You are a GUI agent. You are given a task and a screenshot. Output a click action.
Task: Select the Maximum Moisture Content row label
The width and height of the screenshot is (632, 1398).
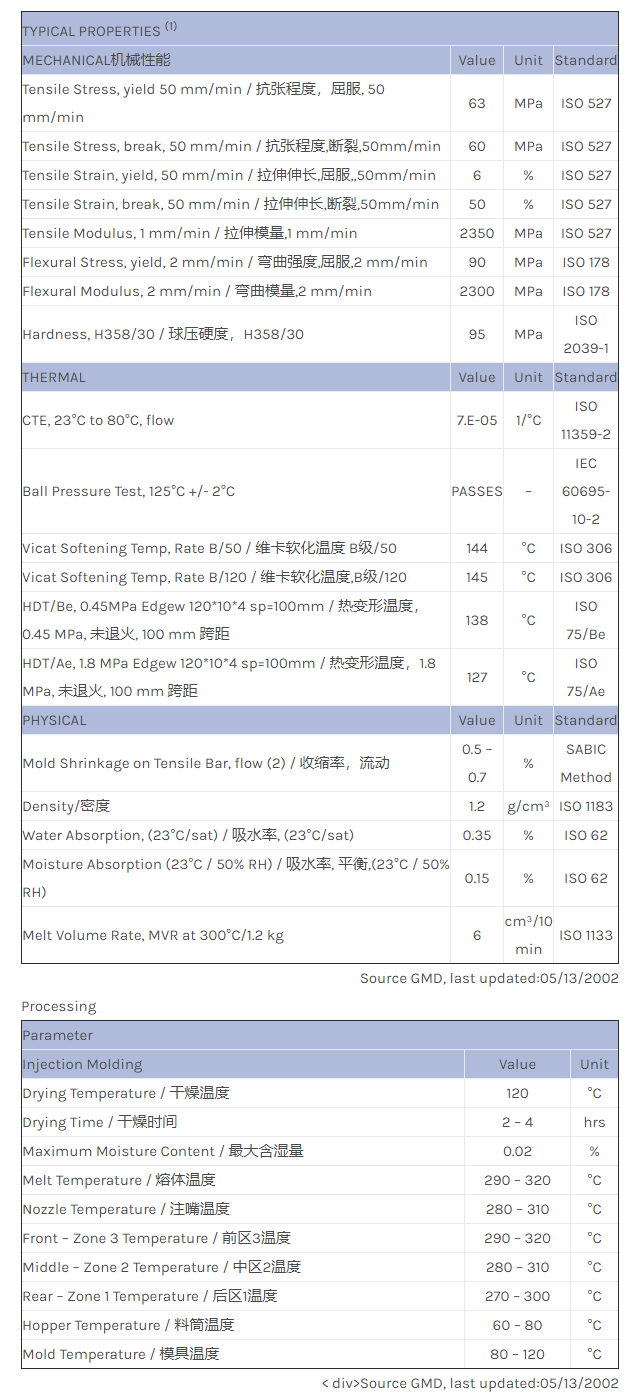[x=163, y=1151]
